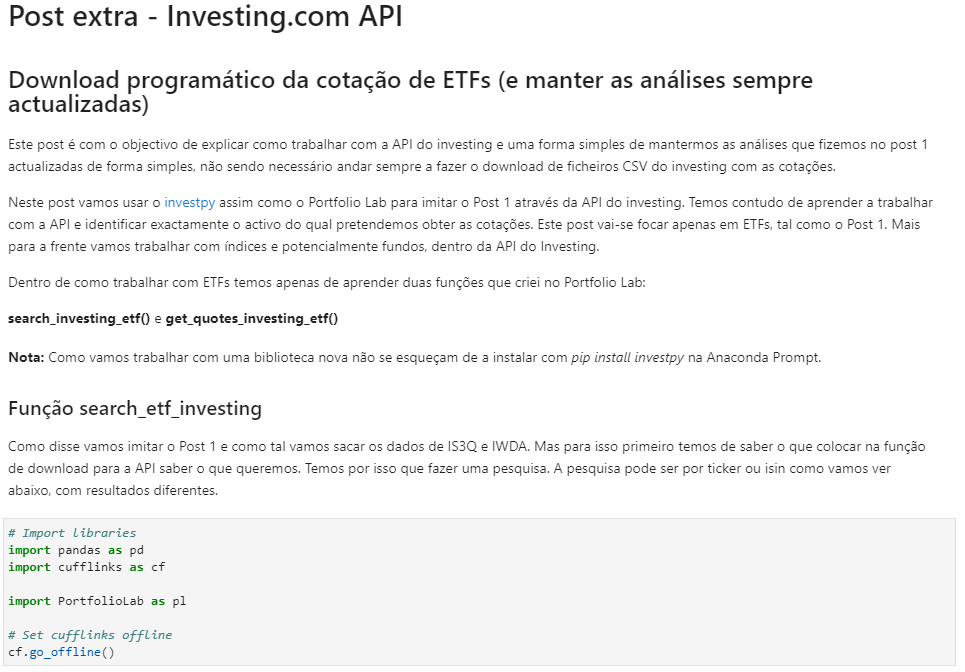Click the "# Set cufflinks offline" comment
The width and height of the screenshot is (965, 672).
[90, 635]
